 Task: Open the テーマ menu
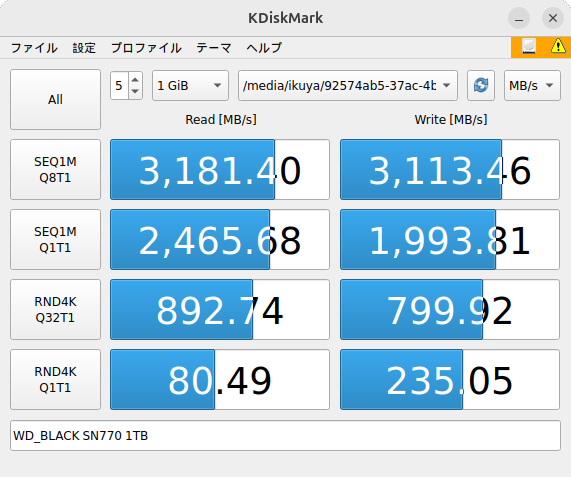tap(214, 48)
